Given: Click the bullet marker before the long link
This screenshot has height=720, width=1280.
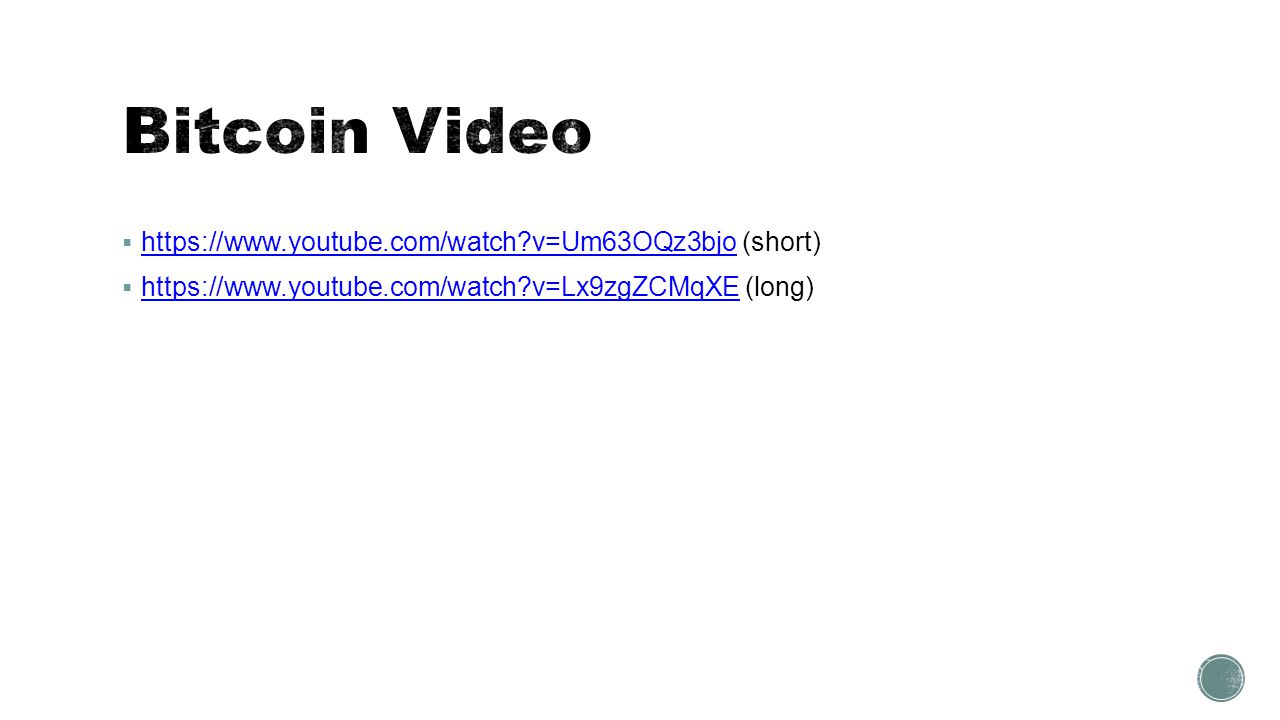Looking at the screenshot, I should point(126,288).
